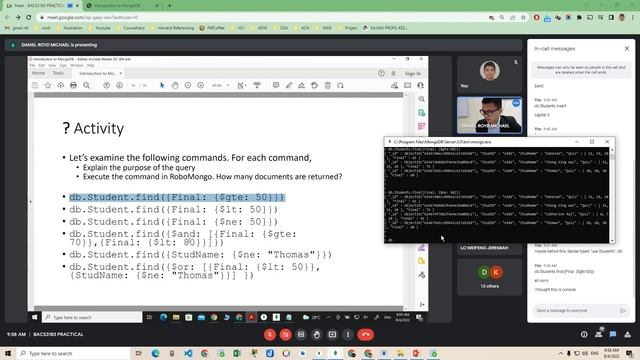Bookmark this page star icon
640x360 pixels.
pos(523,18)
